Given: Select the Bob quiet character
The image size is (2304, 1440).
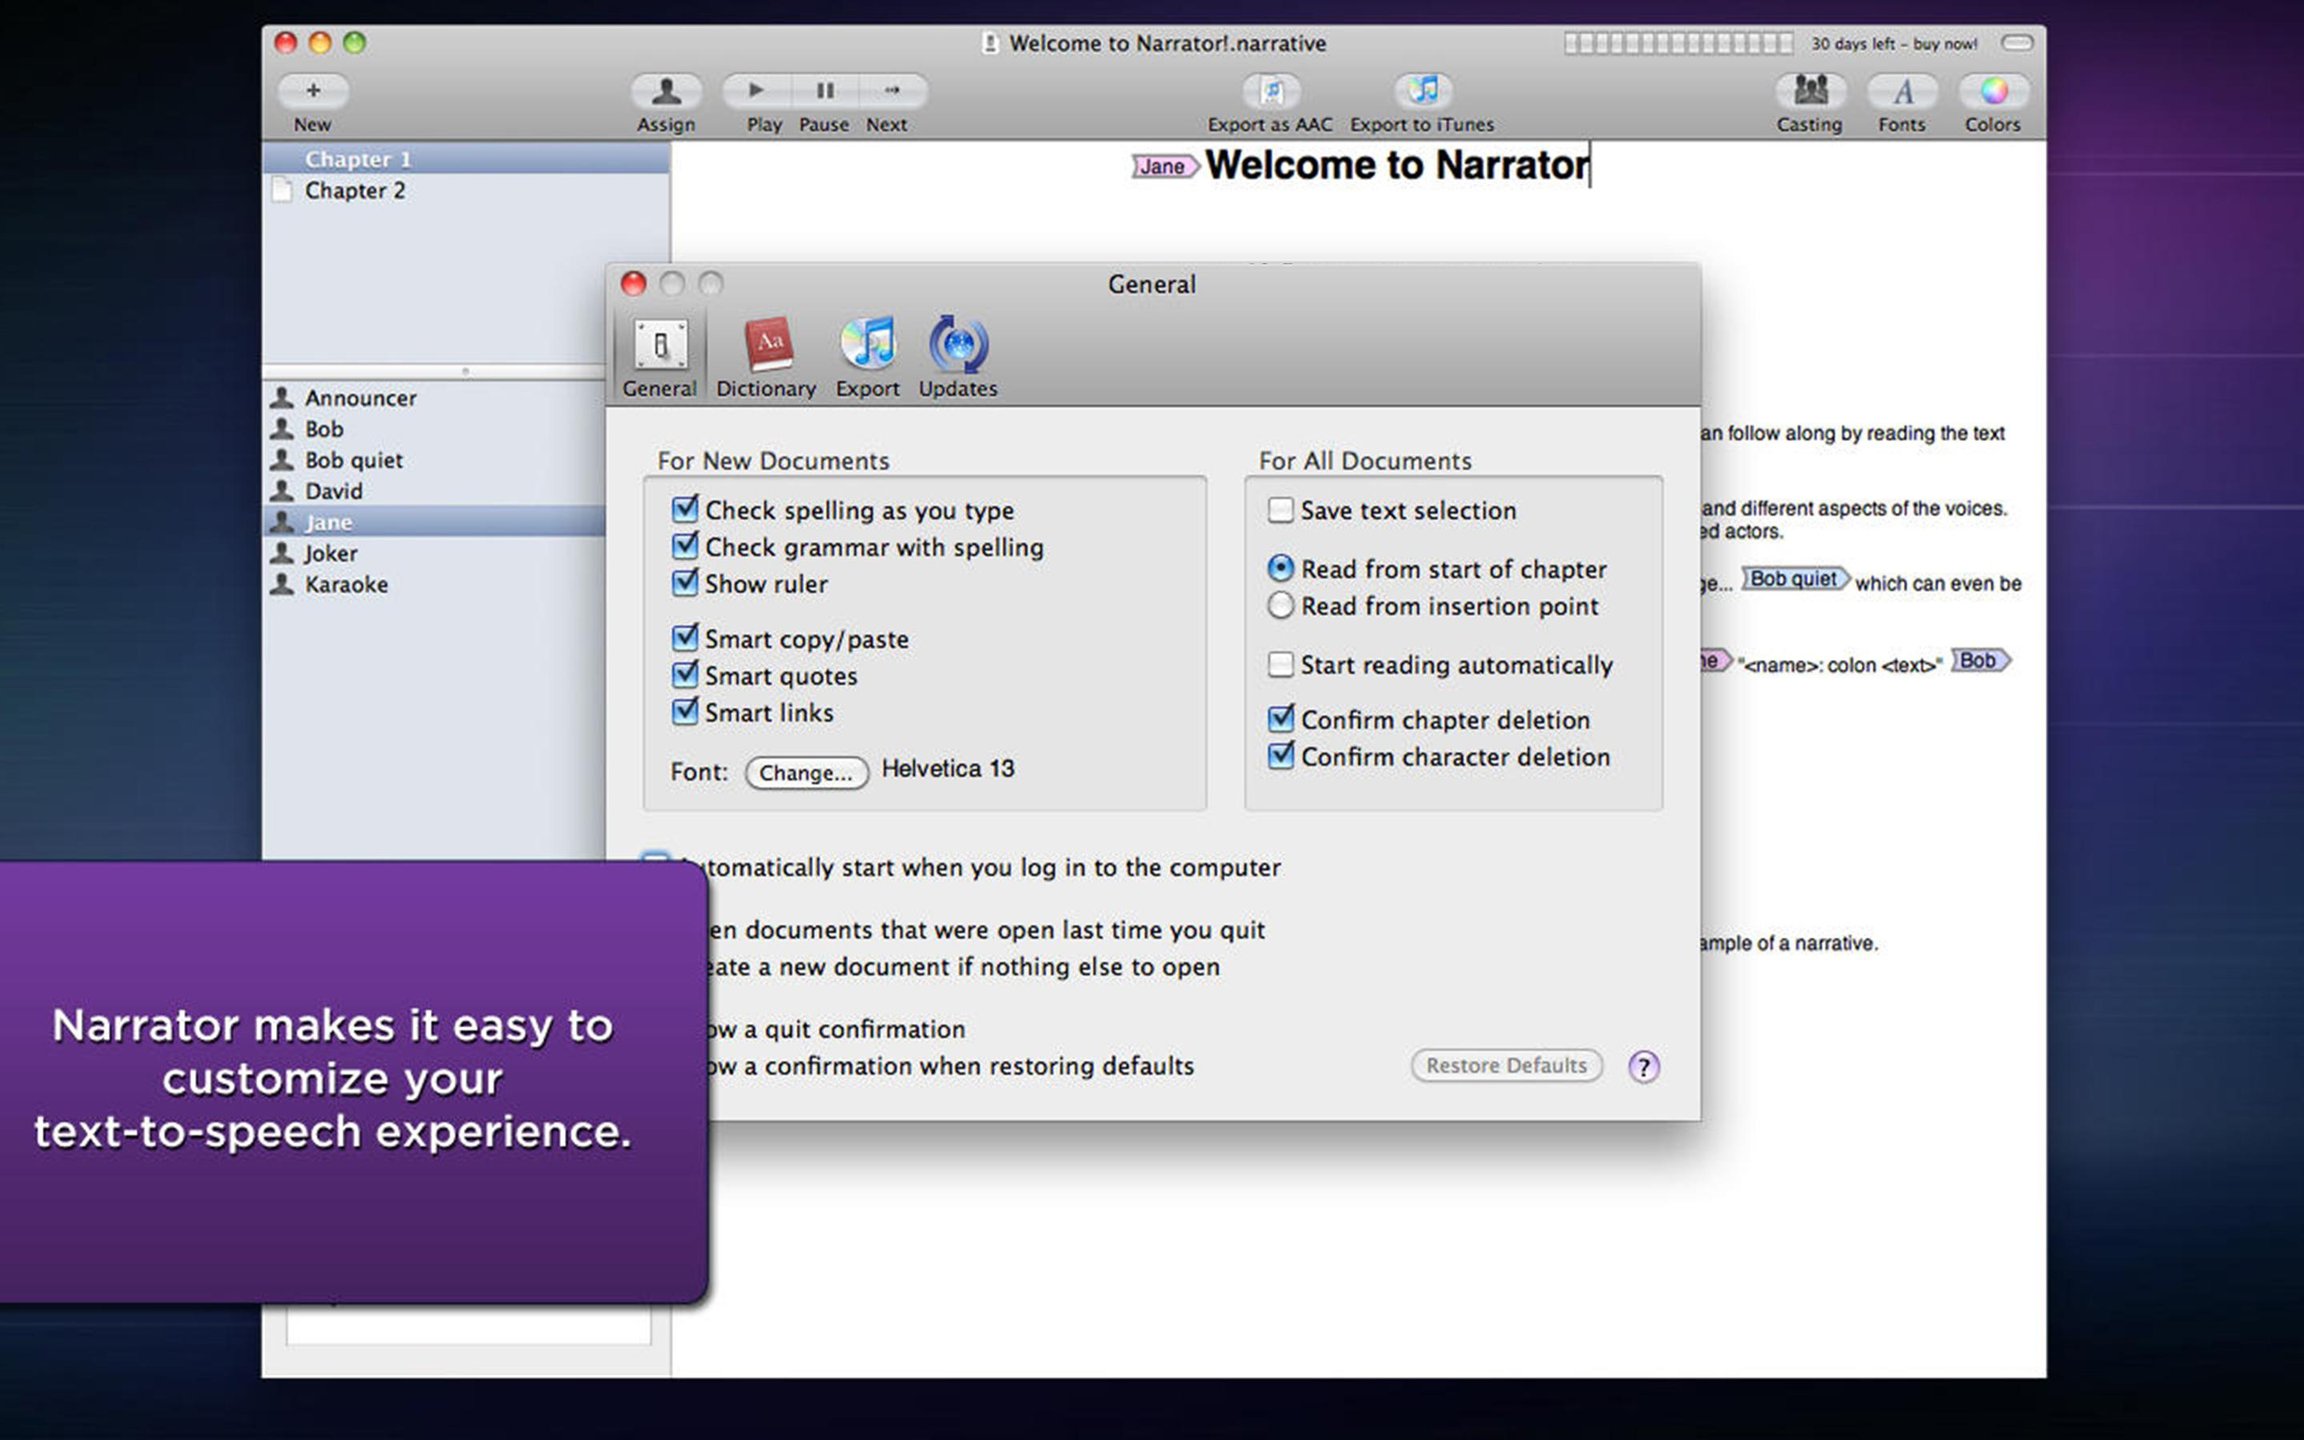Looking at the screenshot, I should point(434,460).
